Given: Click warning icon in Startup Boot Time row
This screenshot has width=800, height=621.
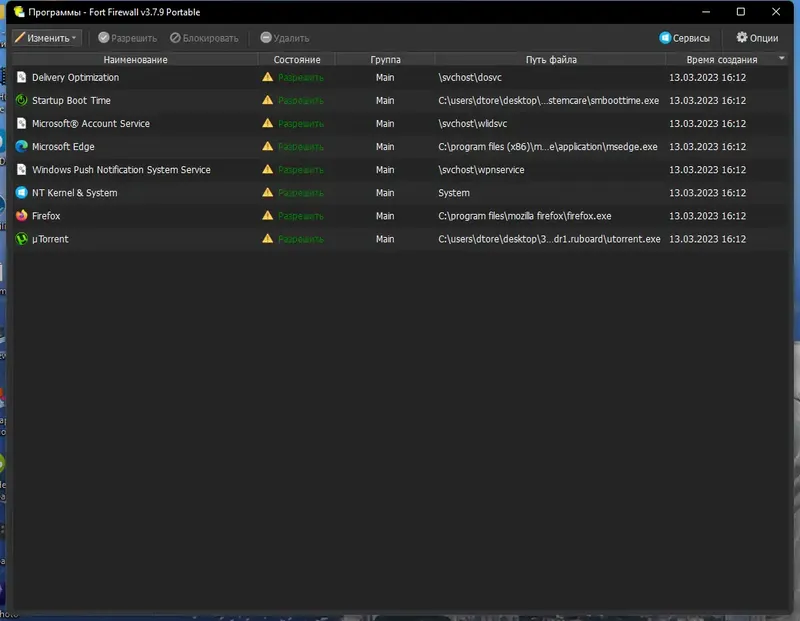Looking at the screenshot, I should click(x=267, y=100).
